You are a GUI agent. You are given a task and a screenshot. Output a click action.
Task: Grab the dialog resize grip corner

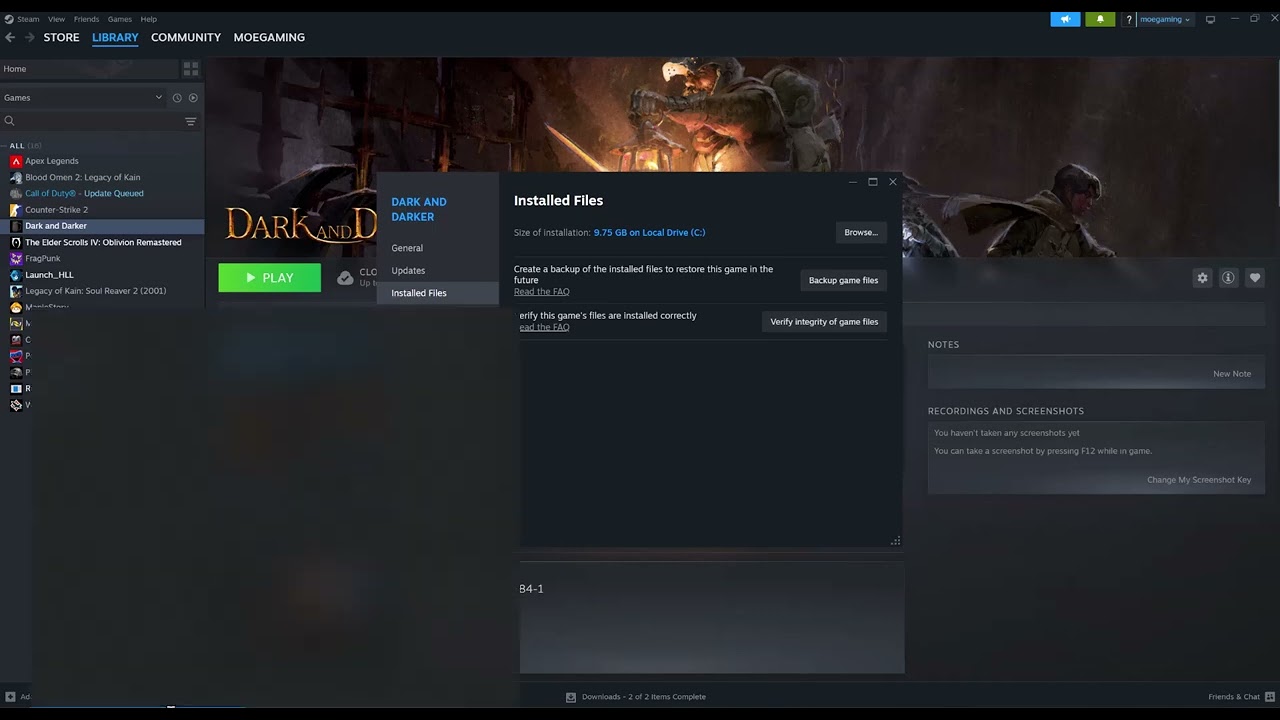pos(895,541)
